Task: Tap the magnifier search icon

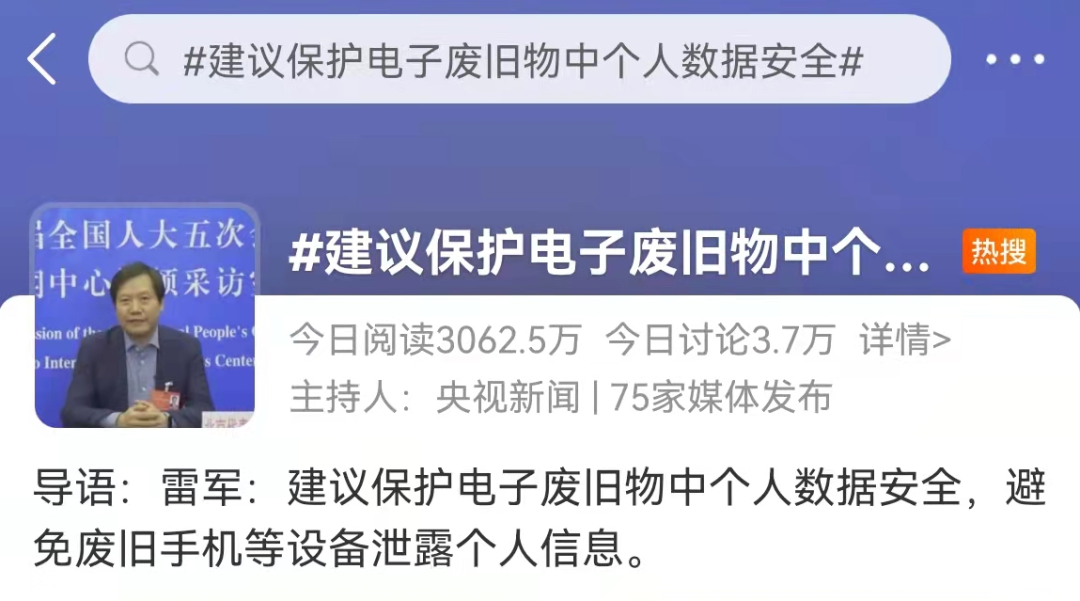Action: 142,59
